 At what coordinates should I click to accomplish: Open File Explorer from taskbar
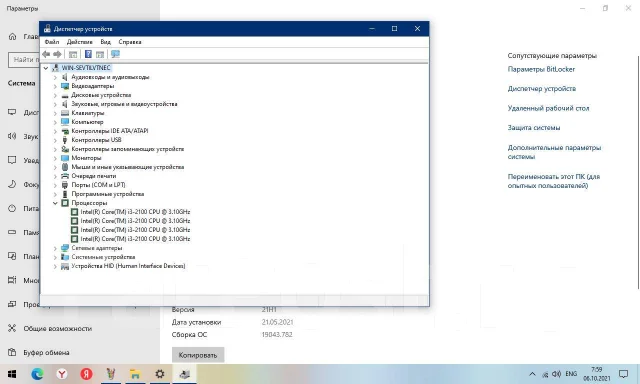click(x=135, y=374)
